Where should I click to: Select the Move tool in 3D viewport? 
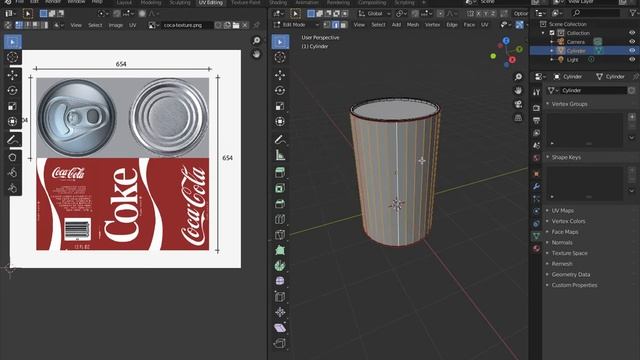(280, 75)
